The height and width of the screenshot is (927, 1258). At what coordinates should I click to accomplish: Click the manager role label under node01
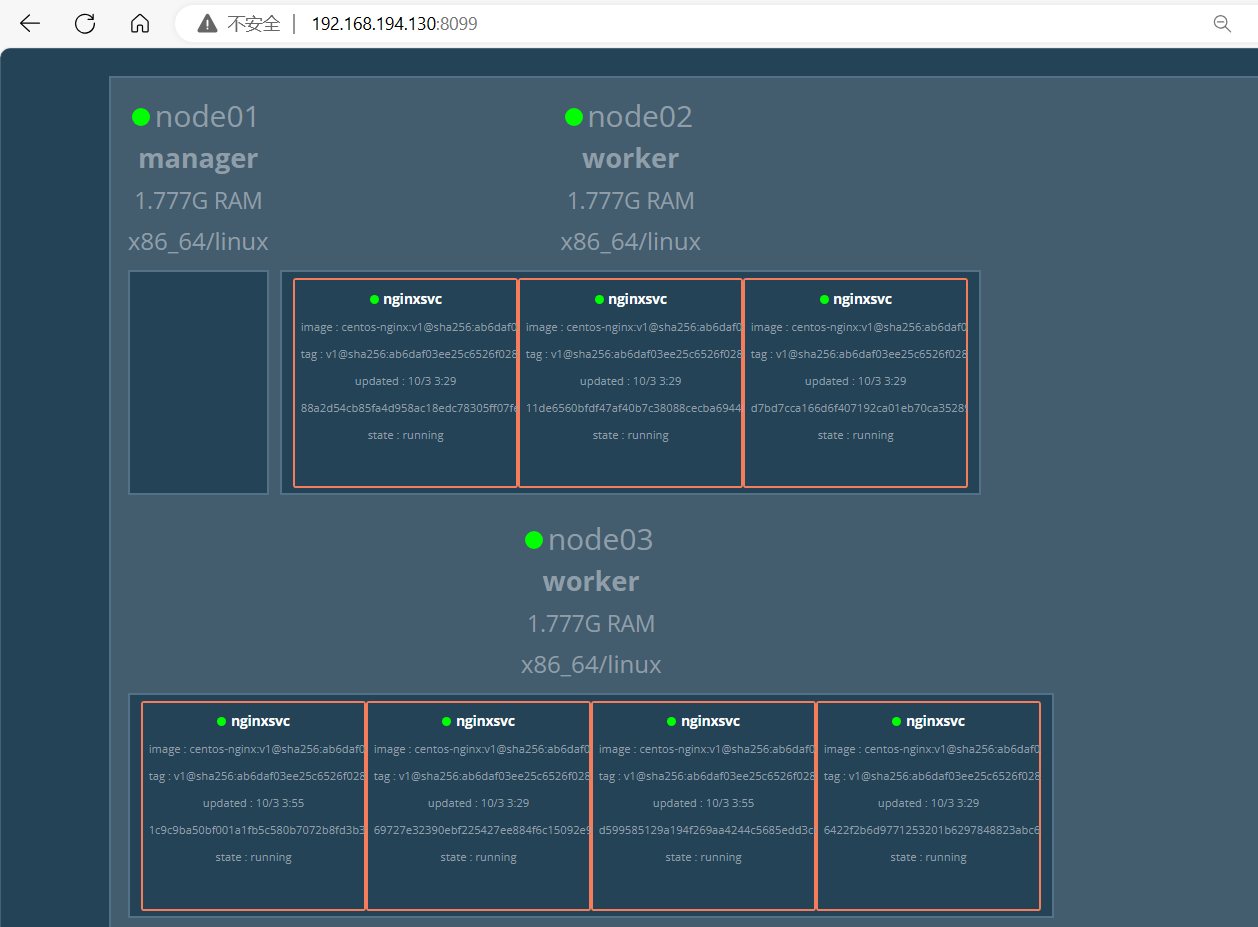point(198,158)
